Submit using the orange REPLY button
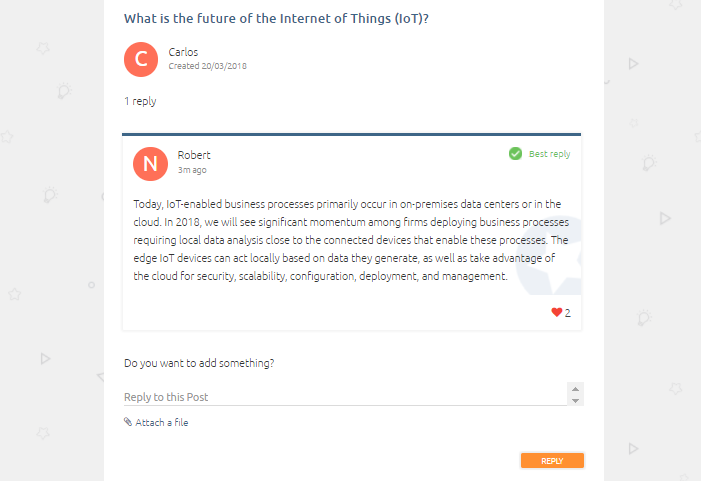701x481 pixels. tap(552, 461)
